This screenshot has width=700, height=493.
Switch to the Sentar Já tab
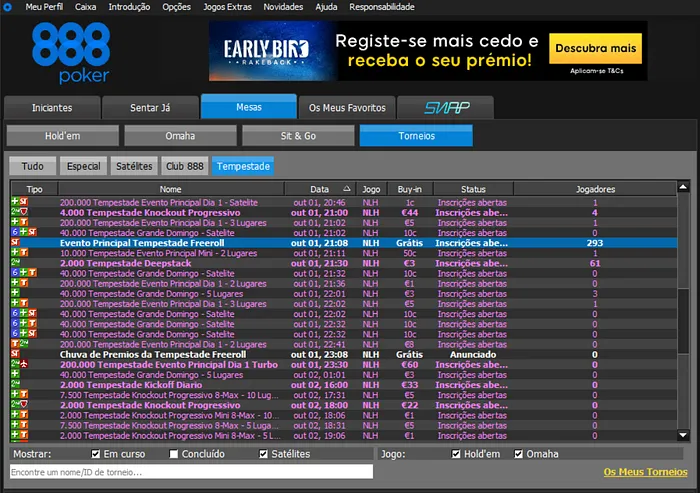(x=150, y=108)
